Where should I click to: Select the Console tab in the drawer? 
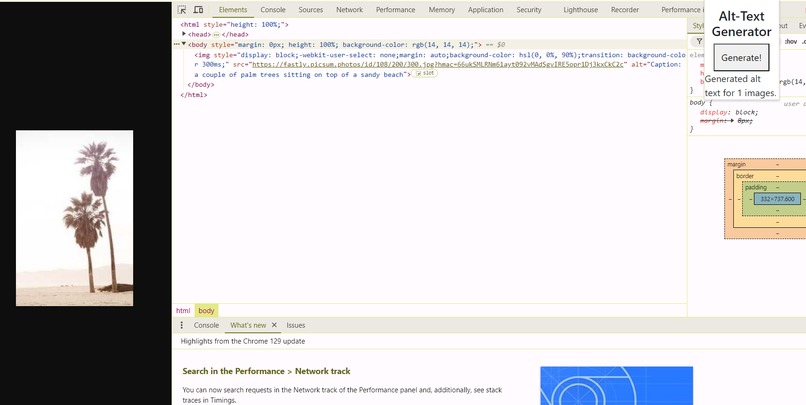(206, 325)
